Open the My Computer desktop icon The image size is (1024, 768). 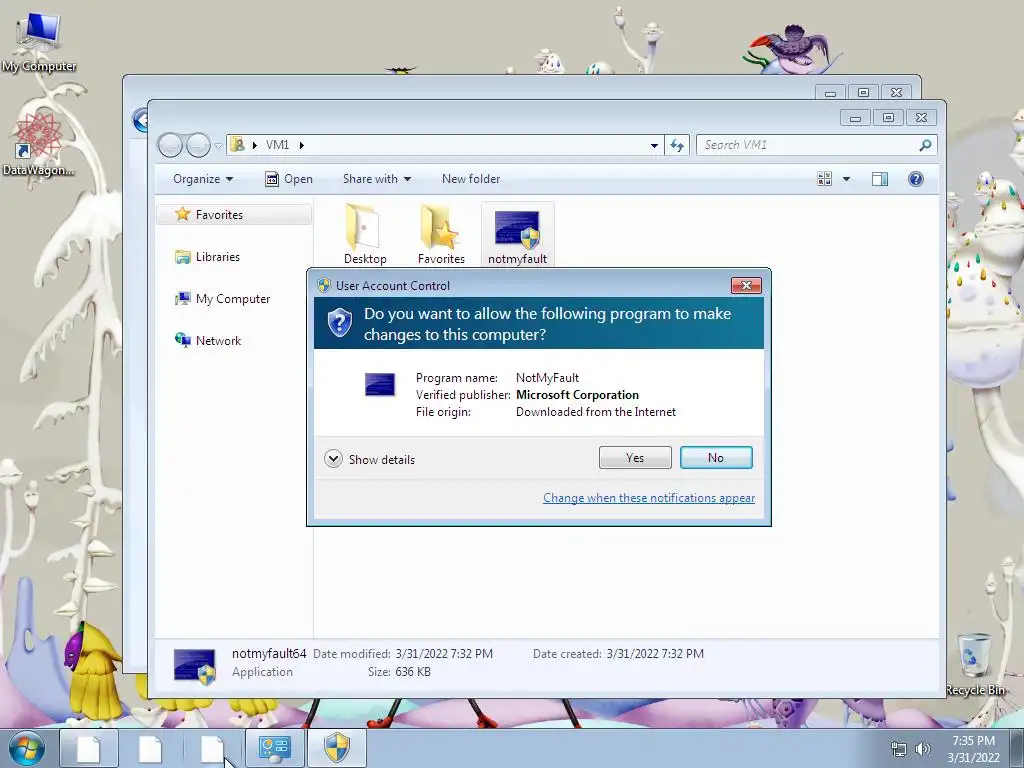pyautogui.click(x=39, y=40)
